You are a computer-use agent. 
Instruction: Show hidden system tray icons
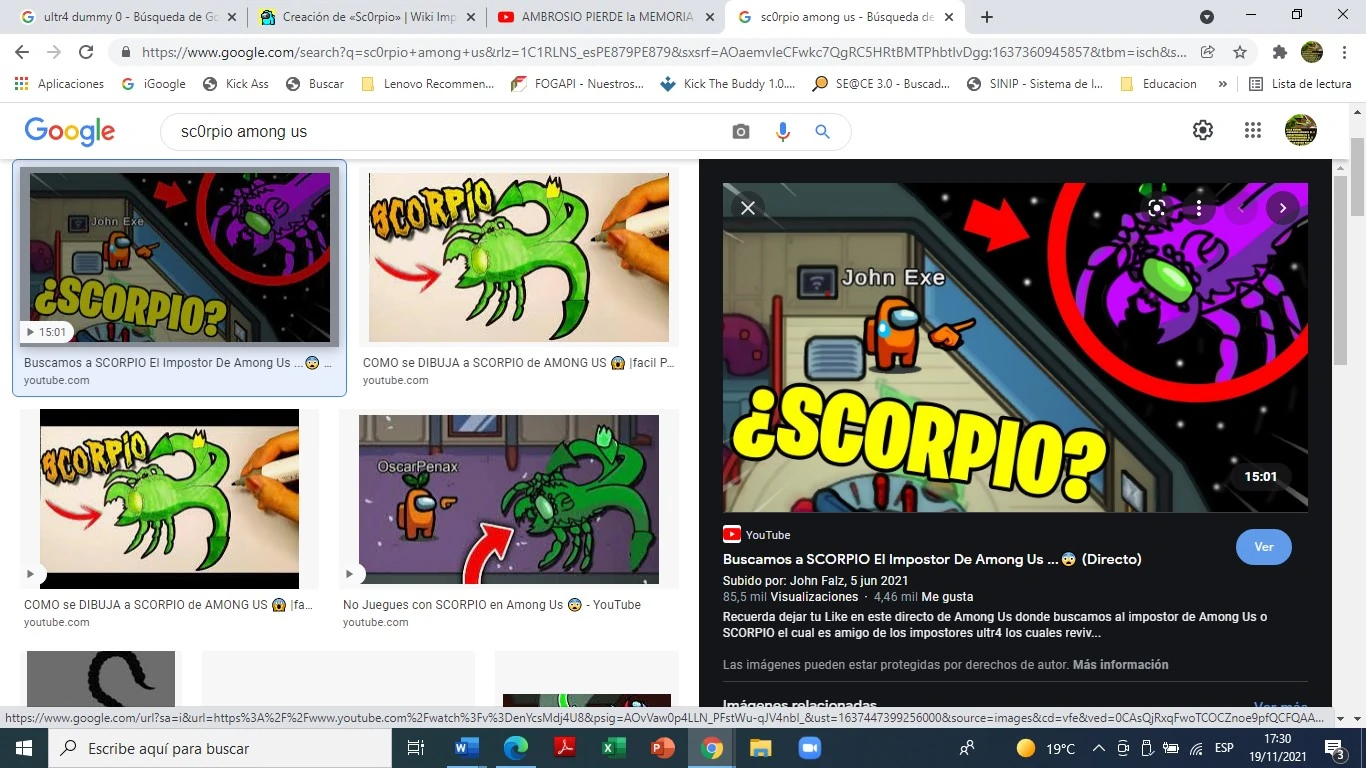click(1099, 748)
